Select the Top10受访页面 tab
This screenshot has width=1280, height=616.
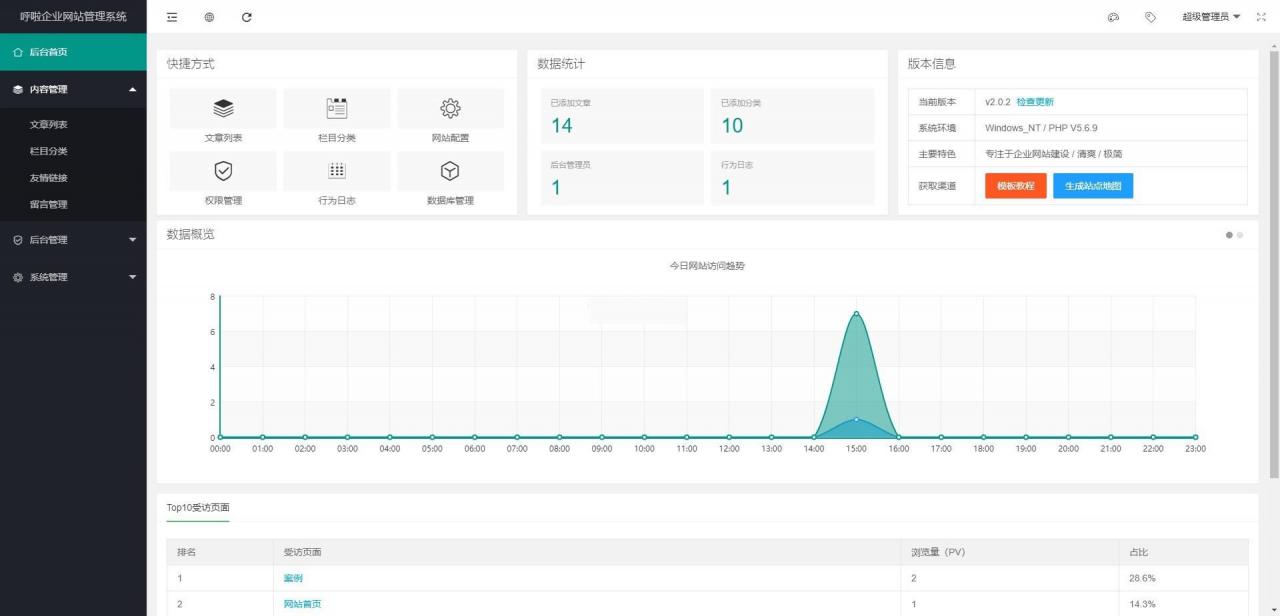pos(198,508)
